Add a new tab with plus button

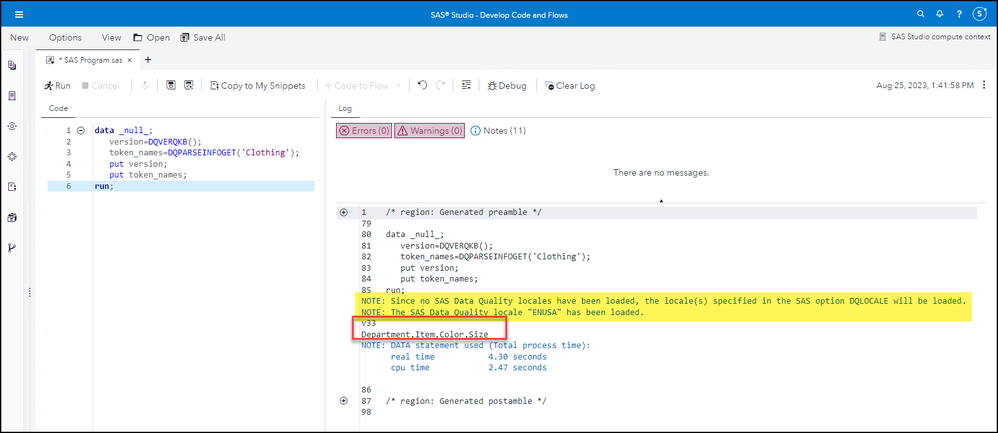148,60
